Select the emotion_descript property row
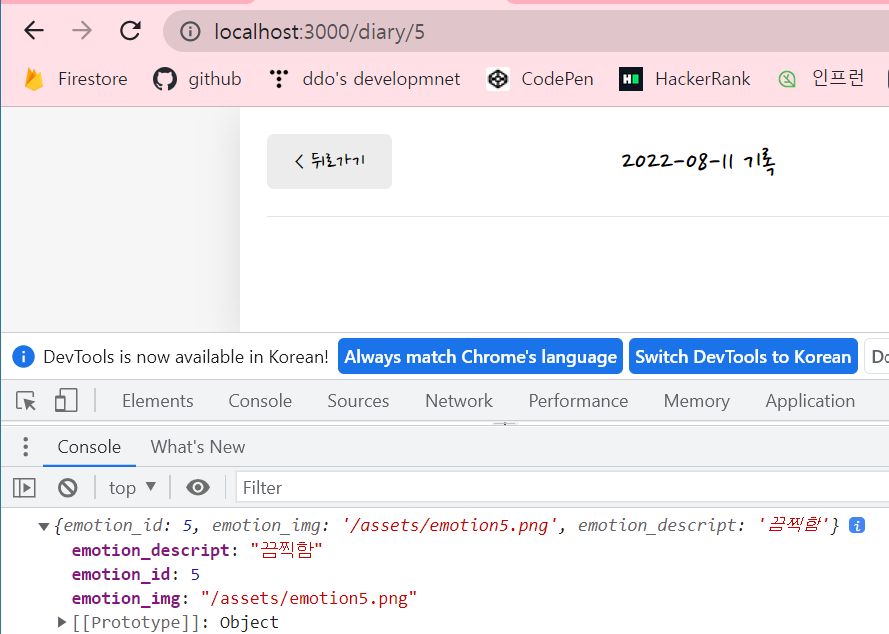This screenshot has height=634, width=889. pyautogui.click(x=197, y=551)
